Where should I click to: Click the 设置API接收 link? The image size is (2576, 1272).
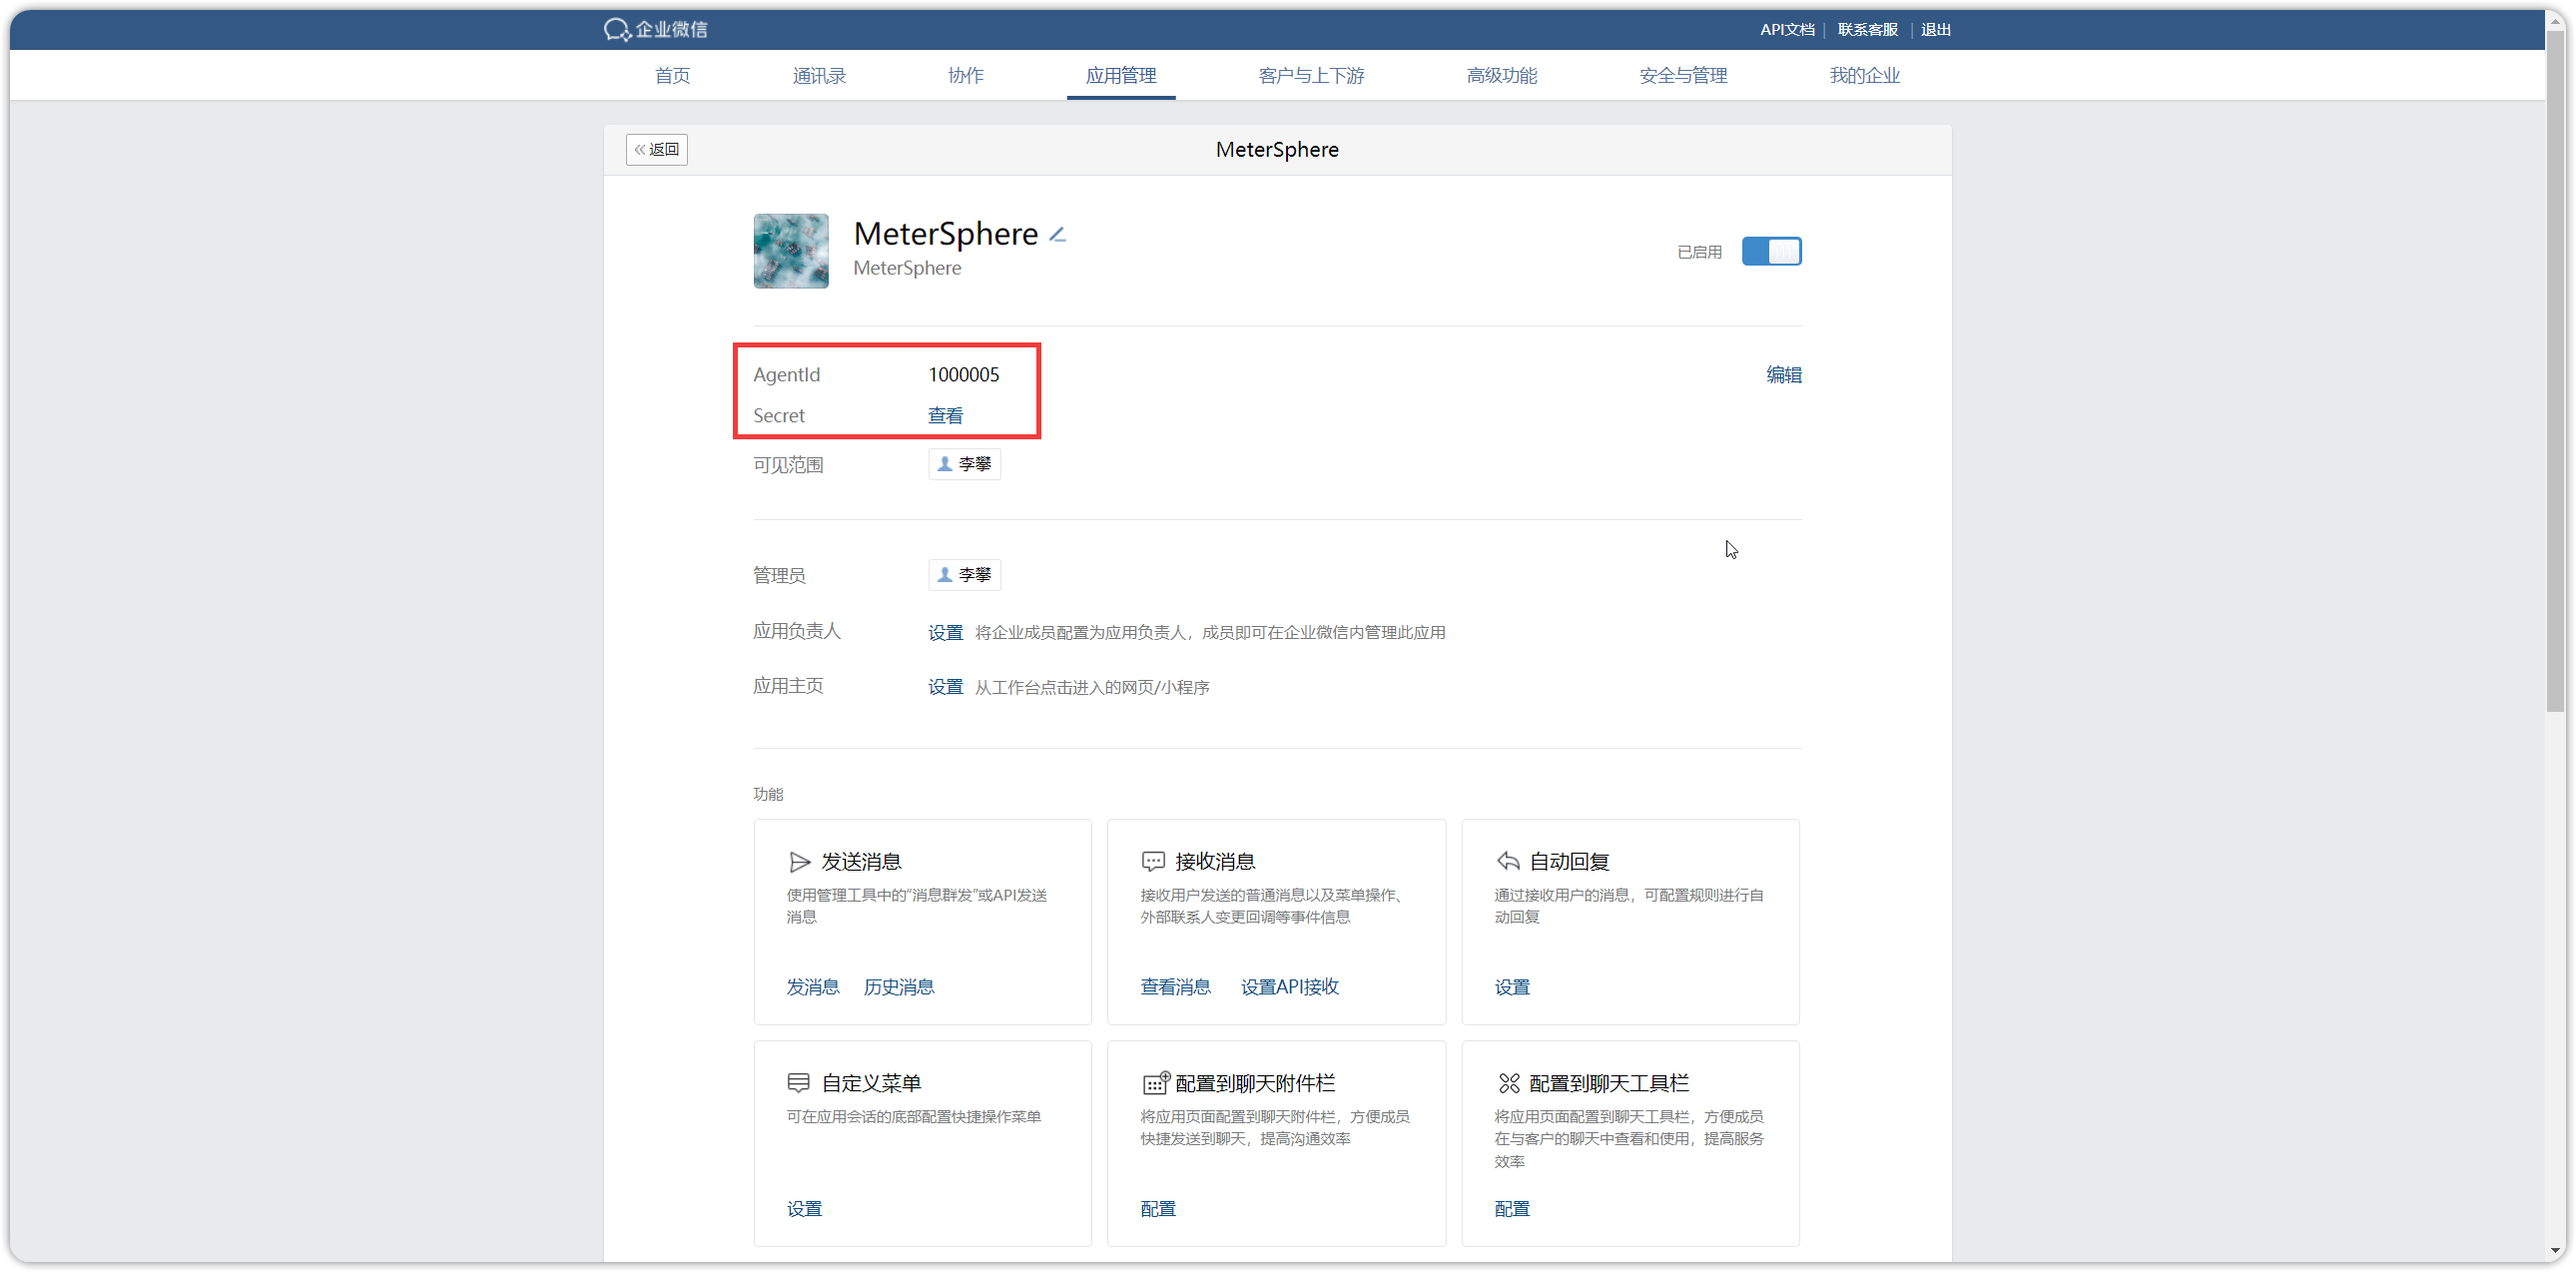pyautogui.click(x=1290, y=987)
